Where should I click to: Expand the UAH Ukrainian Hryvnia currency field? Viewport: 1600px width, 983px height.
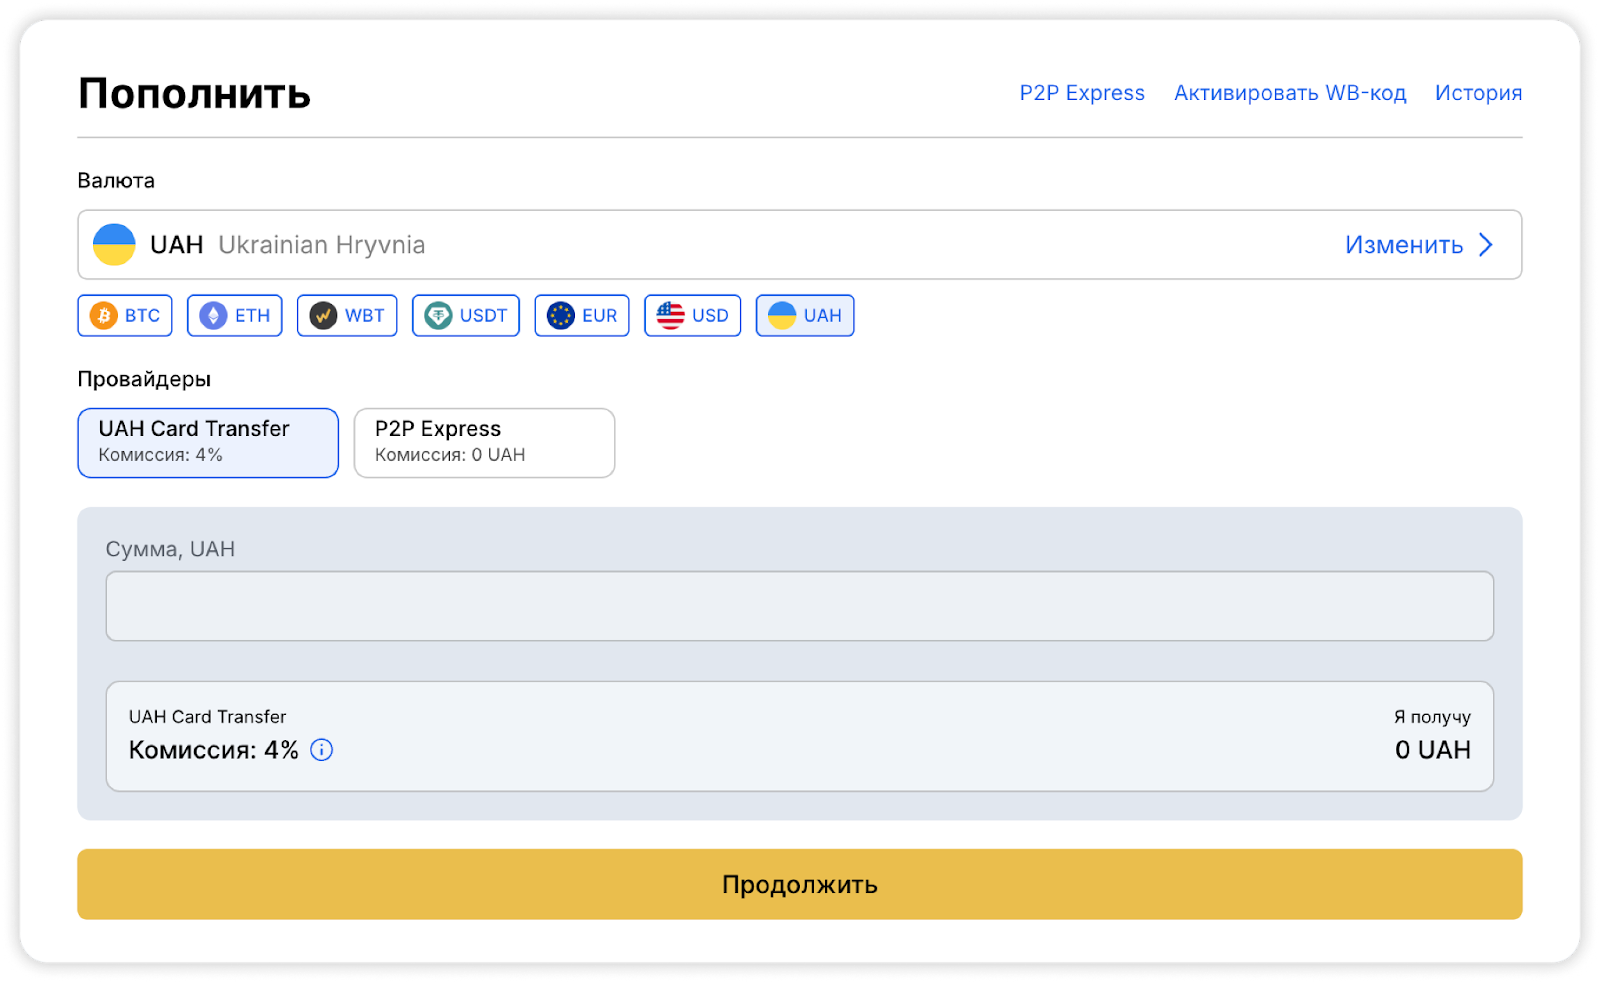pyautogui.click(x=700, y=245)
